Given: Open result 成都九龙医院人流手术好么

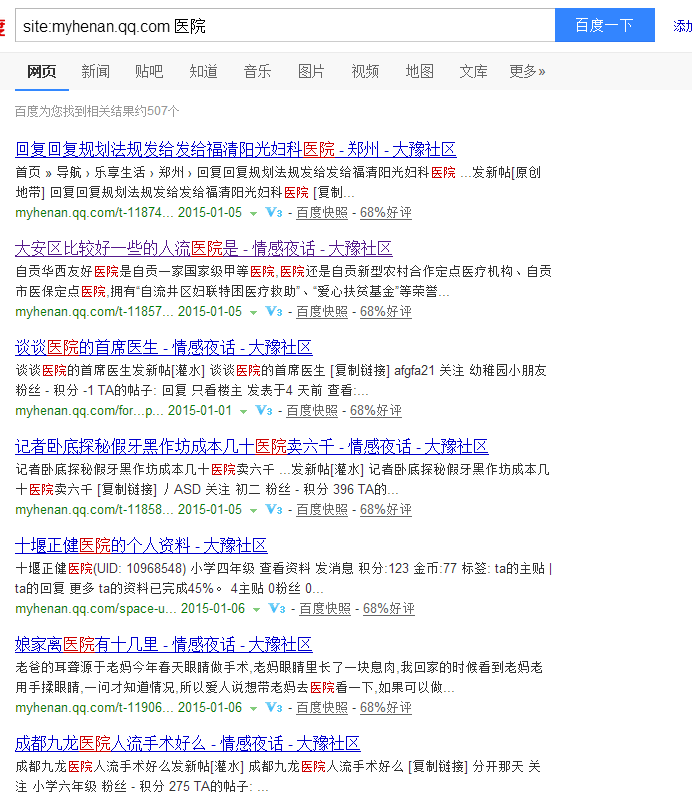Looking at the screenshot, I should pos(188,743).
